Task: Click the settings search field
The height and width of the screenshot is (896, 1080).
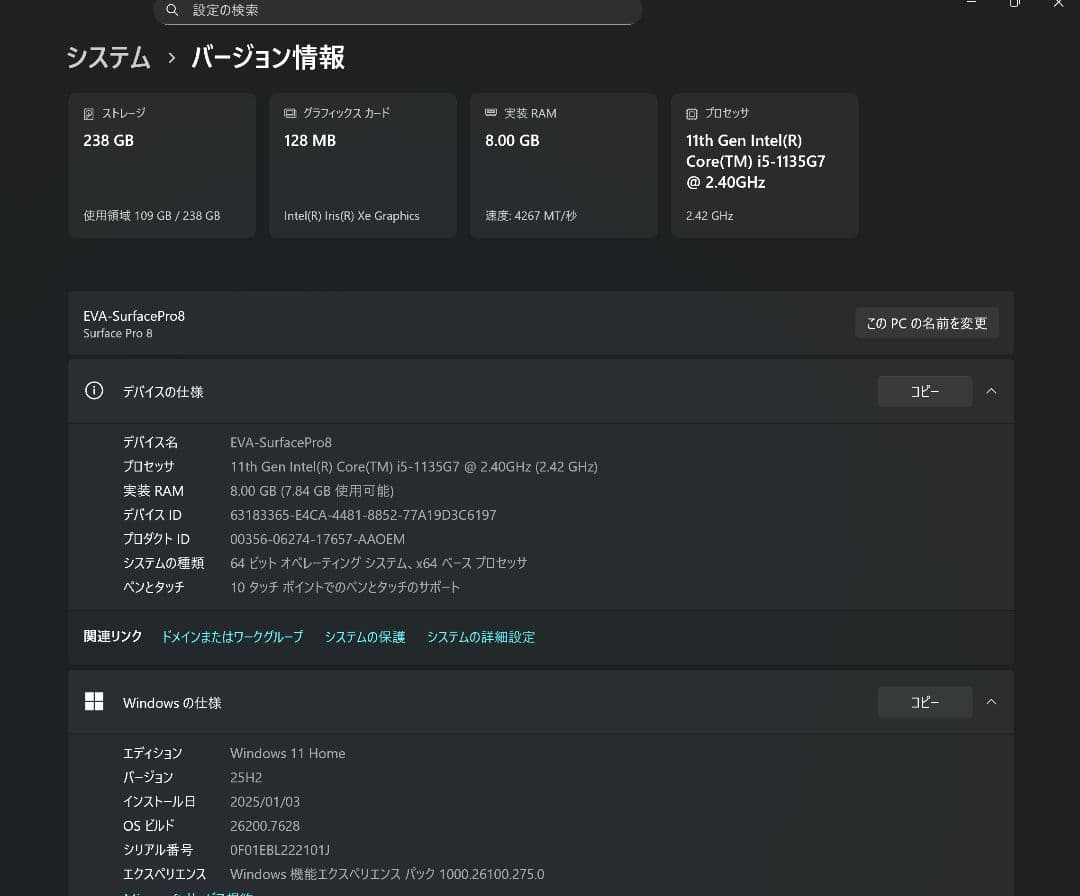Action: pos(397,11)
